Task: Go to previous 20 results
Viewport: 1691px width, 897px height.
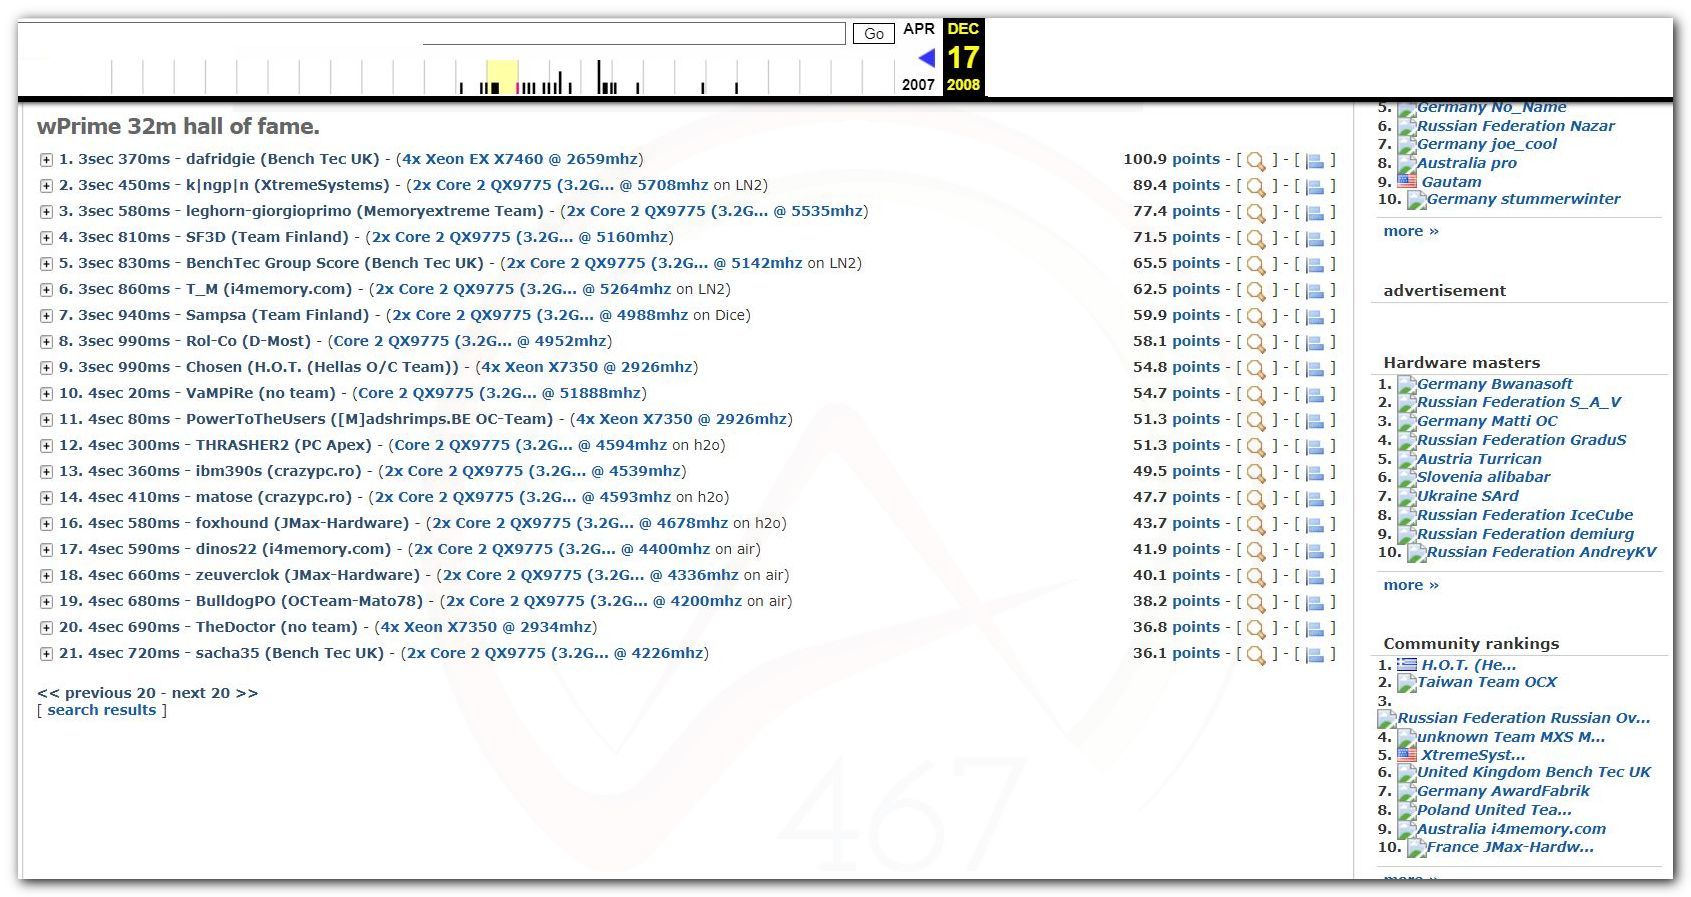Action: (96, 693)
